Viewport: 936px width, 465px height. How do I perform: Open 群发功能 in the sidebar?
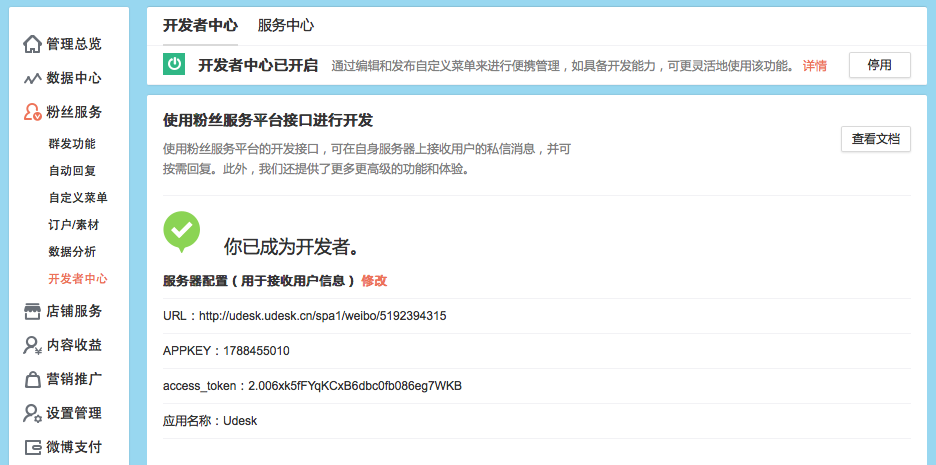[72, 144]
